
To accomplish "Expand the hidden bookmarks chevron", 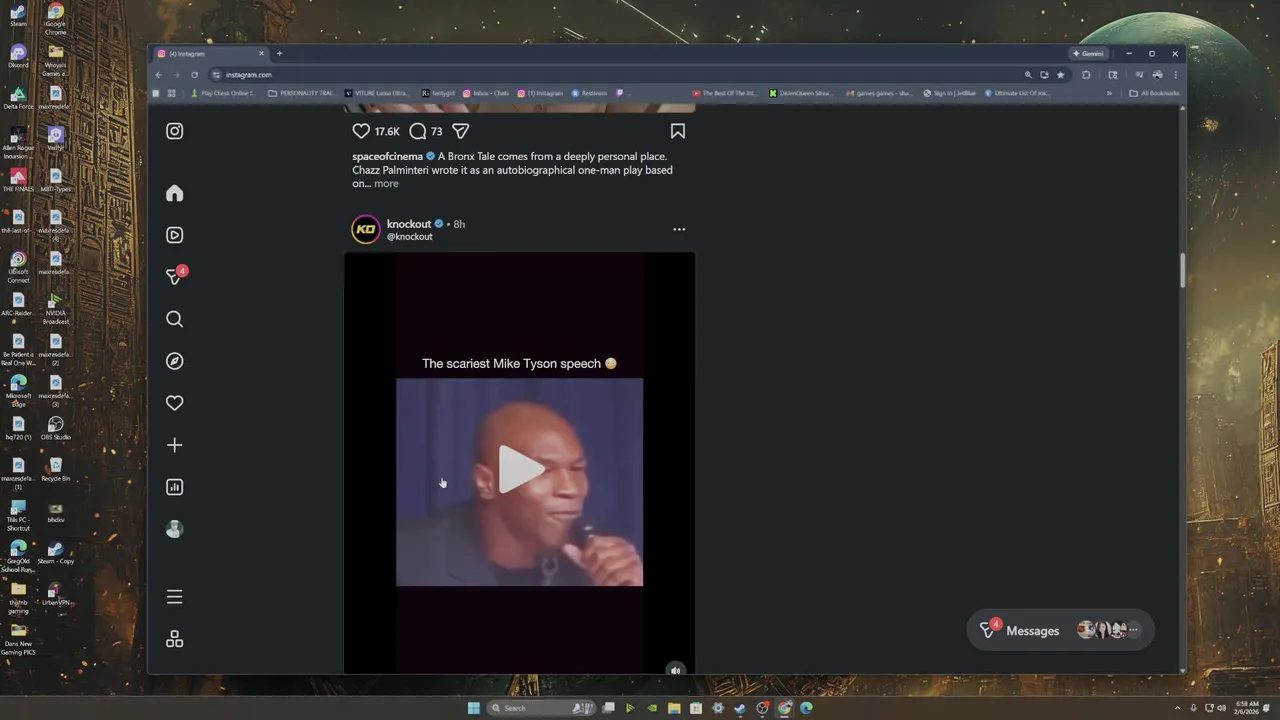I will point(1109,93).
